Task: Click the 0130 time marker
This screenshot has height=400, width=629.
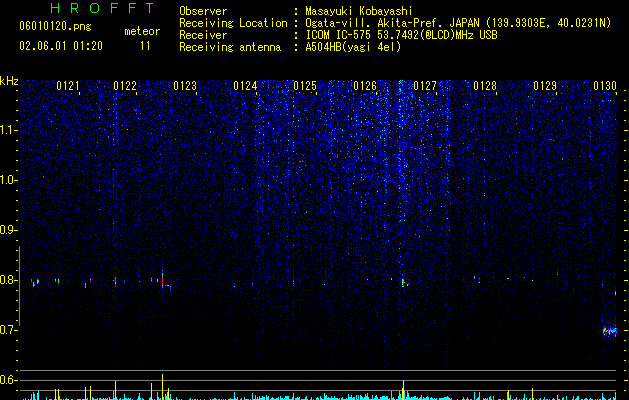Action: click(x=605, y=86)
